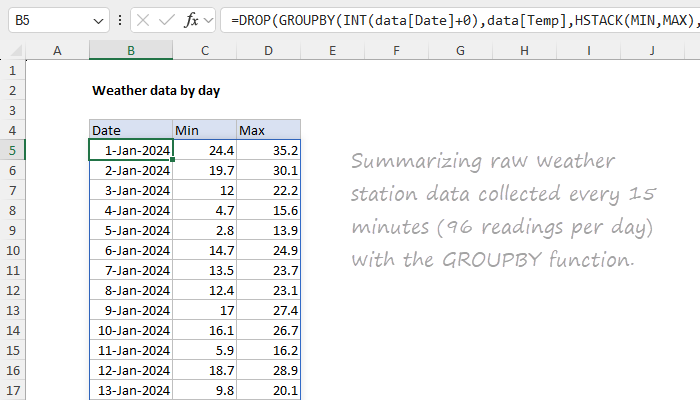Image resolution: width=700 pixels, height=400 pixels.
Task: Select cell with 5-Jan-2024
Action: 131,230
